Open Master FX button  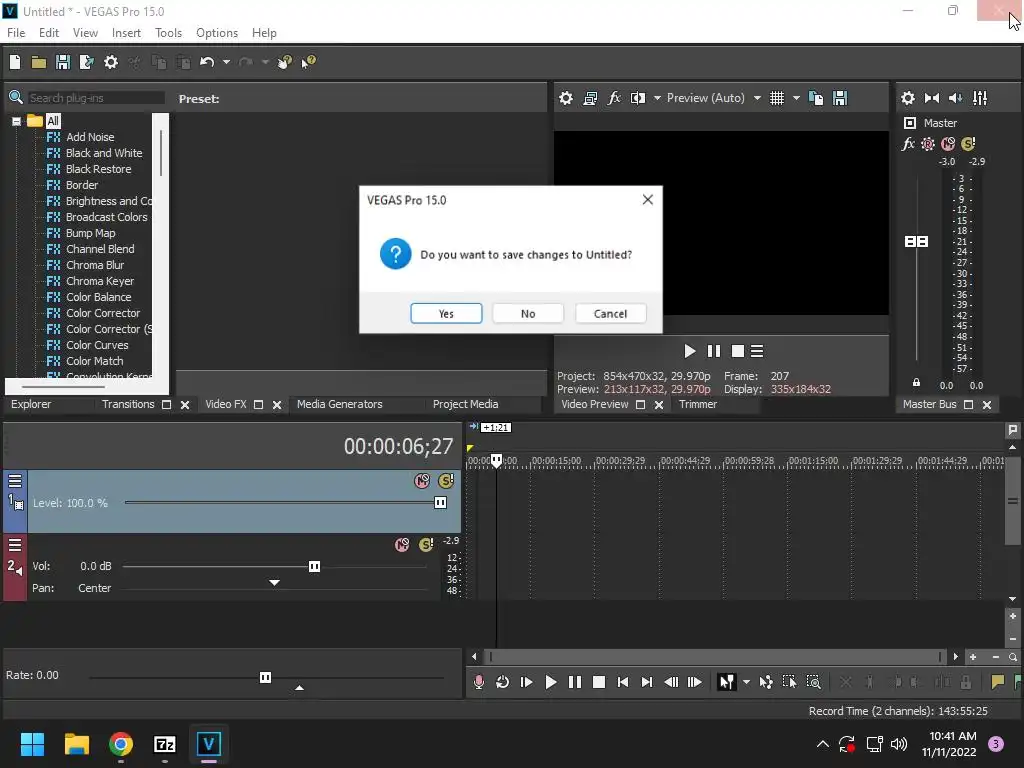pos(908,144)
